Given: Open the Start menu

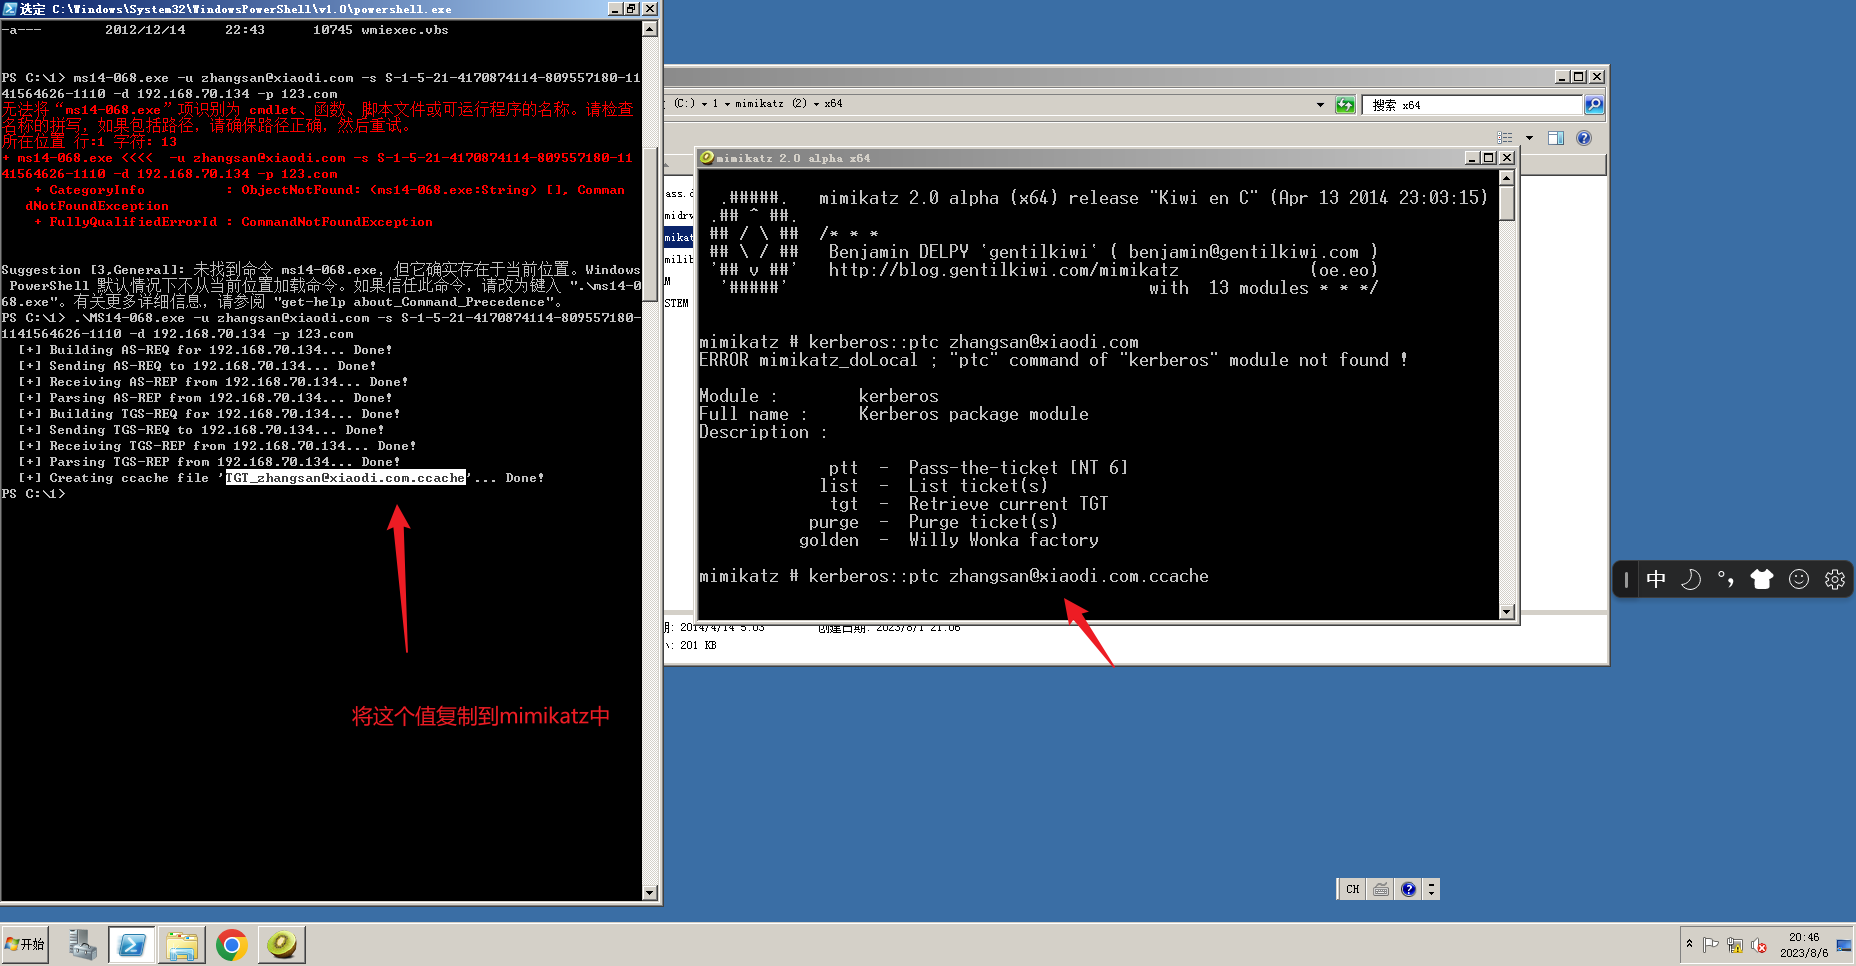Looking at the screenshot, I should click(x=25, y=944).
